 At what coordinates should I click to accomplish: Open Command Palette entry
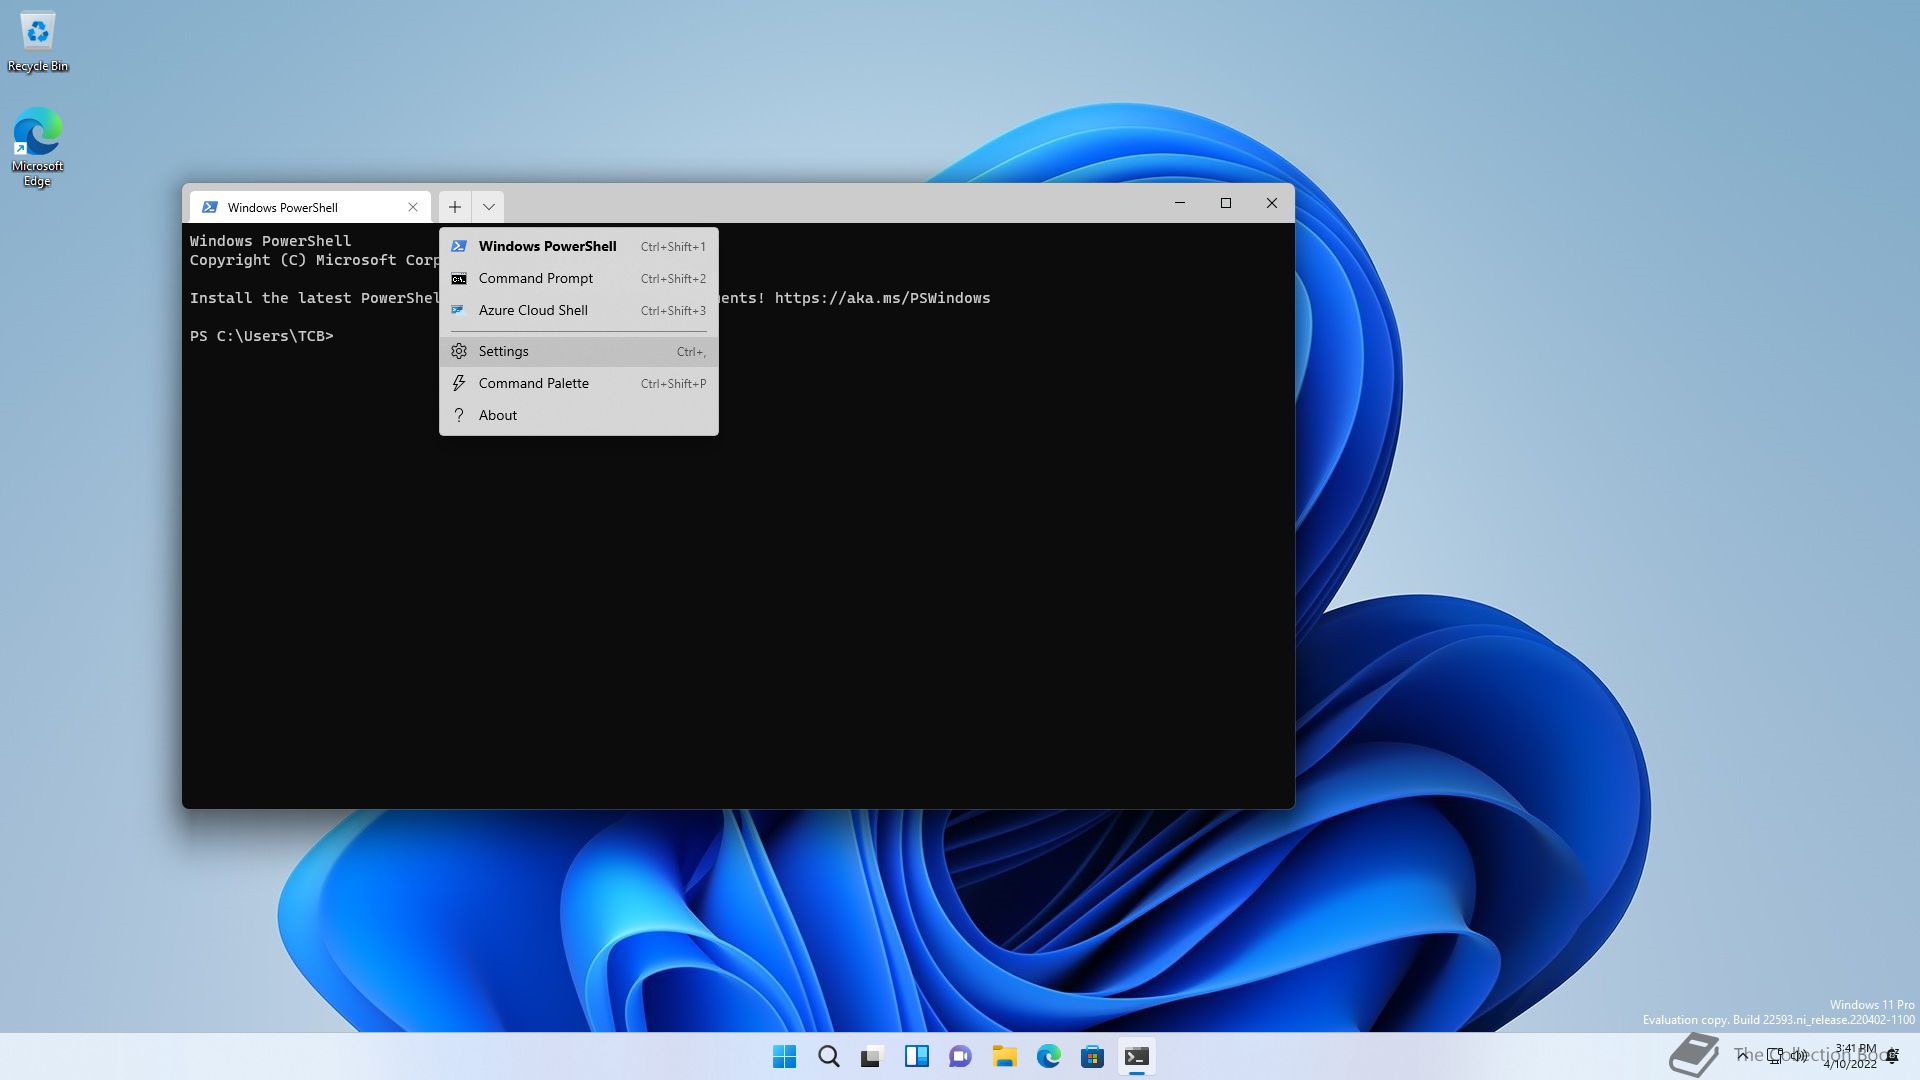tap(578, 383)
